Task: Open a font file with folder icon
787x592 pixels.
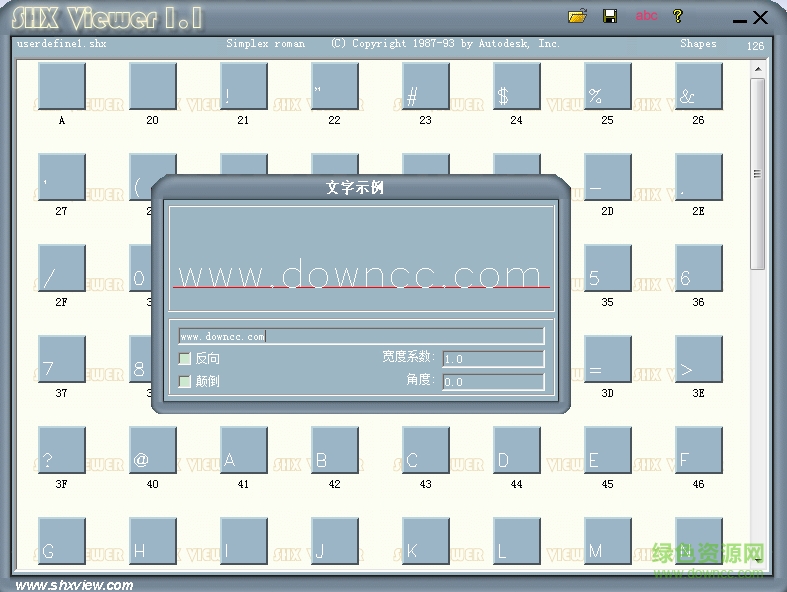Action: point(577,16)
